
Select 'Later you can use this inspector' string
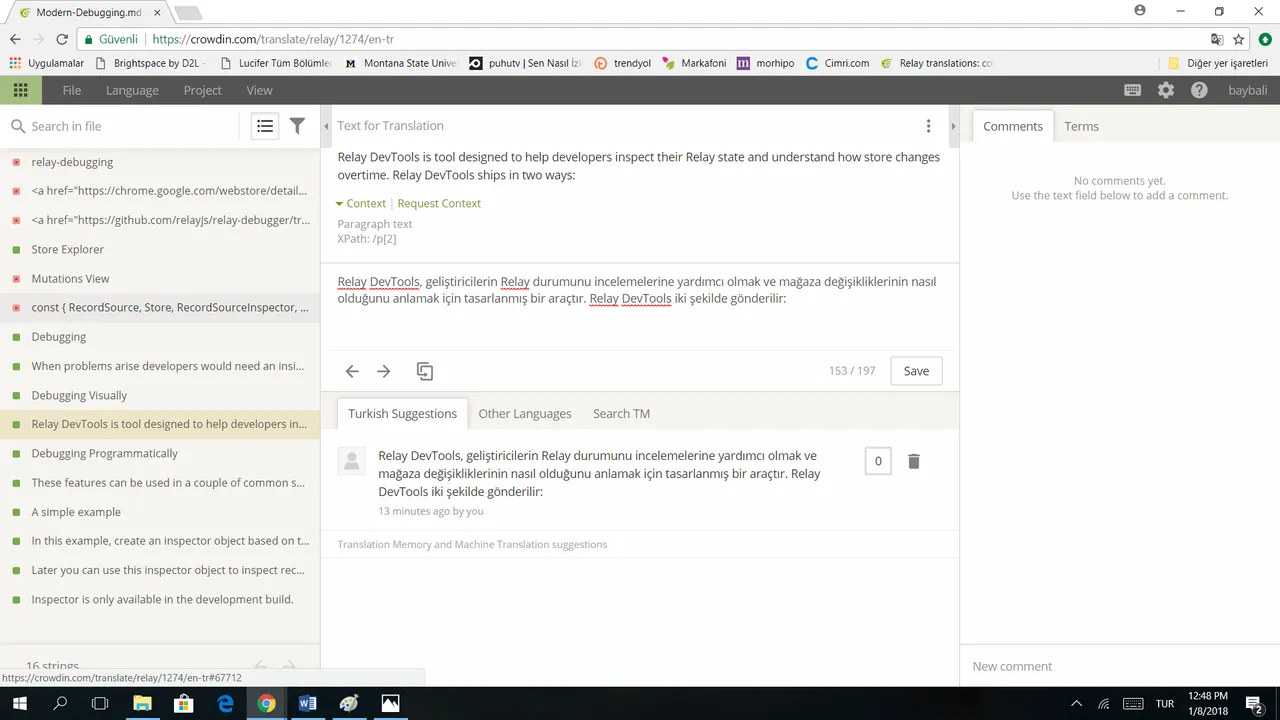click(160, 570)
